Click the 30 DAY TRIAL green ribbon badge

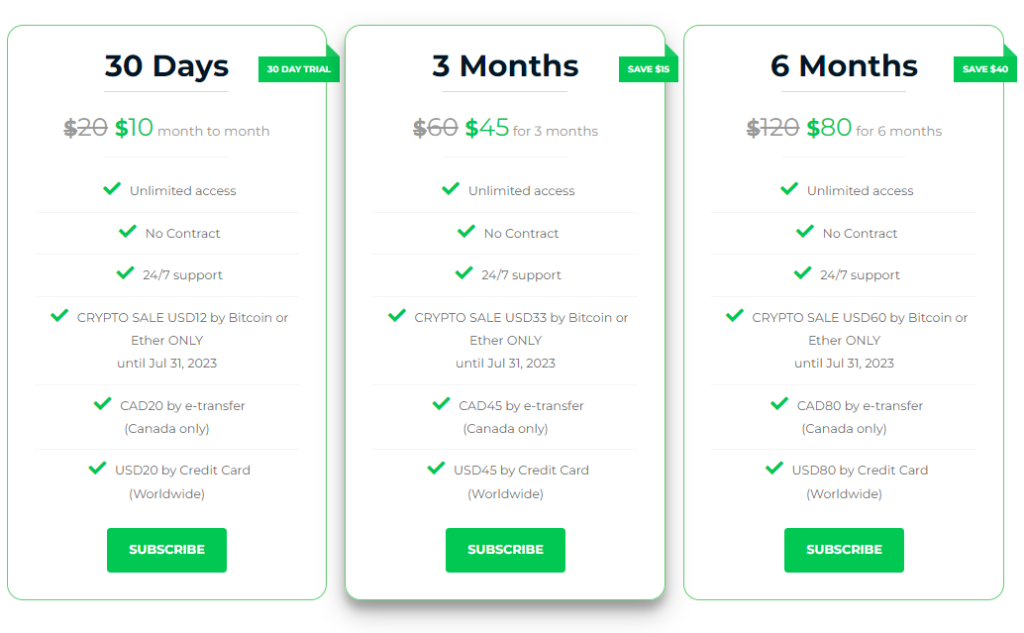(x=298, y=69)
